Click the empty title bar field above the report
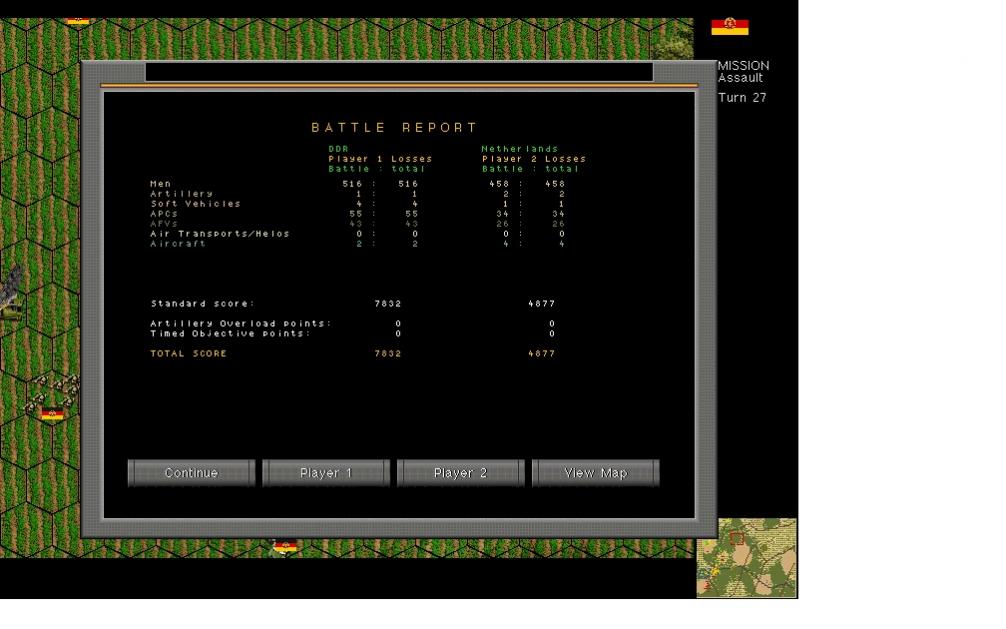 click(398, 72)
